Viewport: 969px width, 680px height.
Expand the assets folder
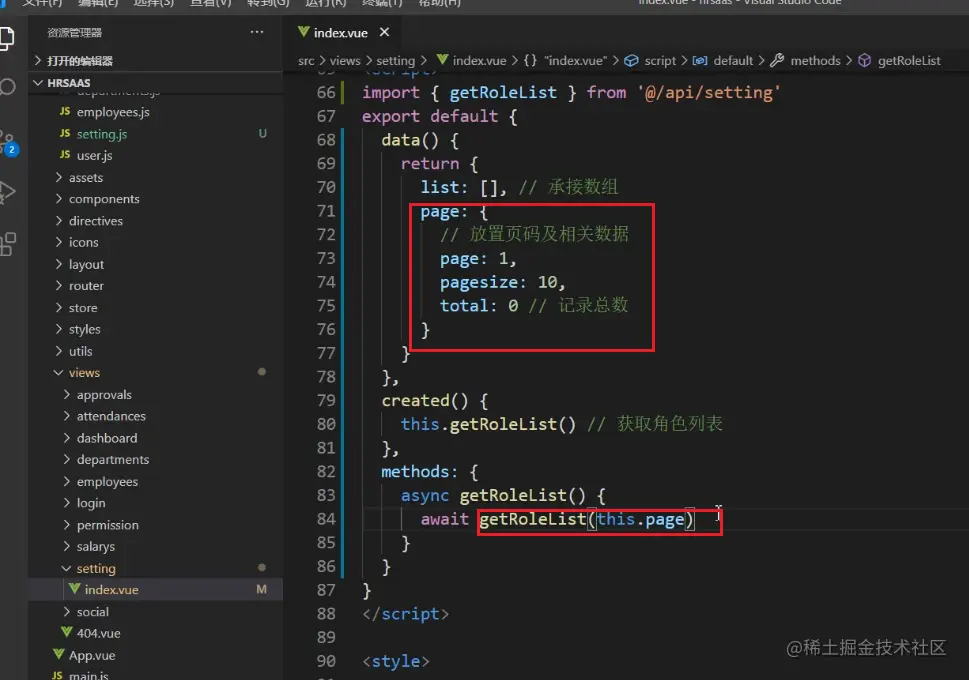[x=86, y=177]
